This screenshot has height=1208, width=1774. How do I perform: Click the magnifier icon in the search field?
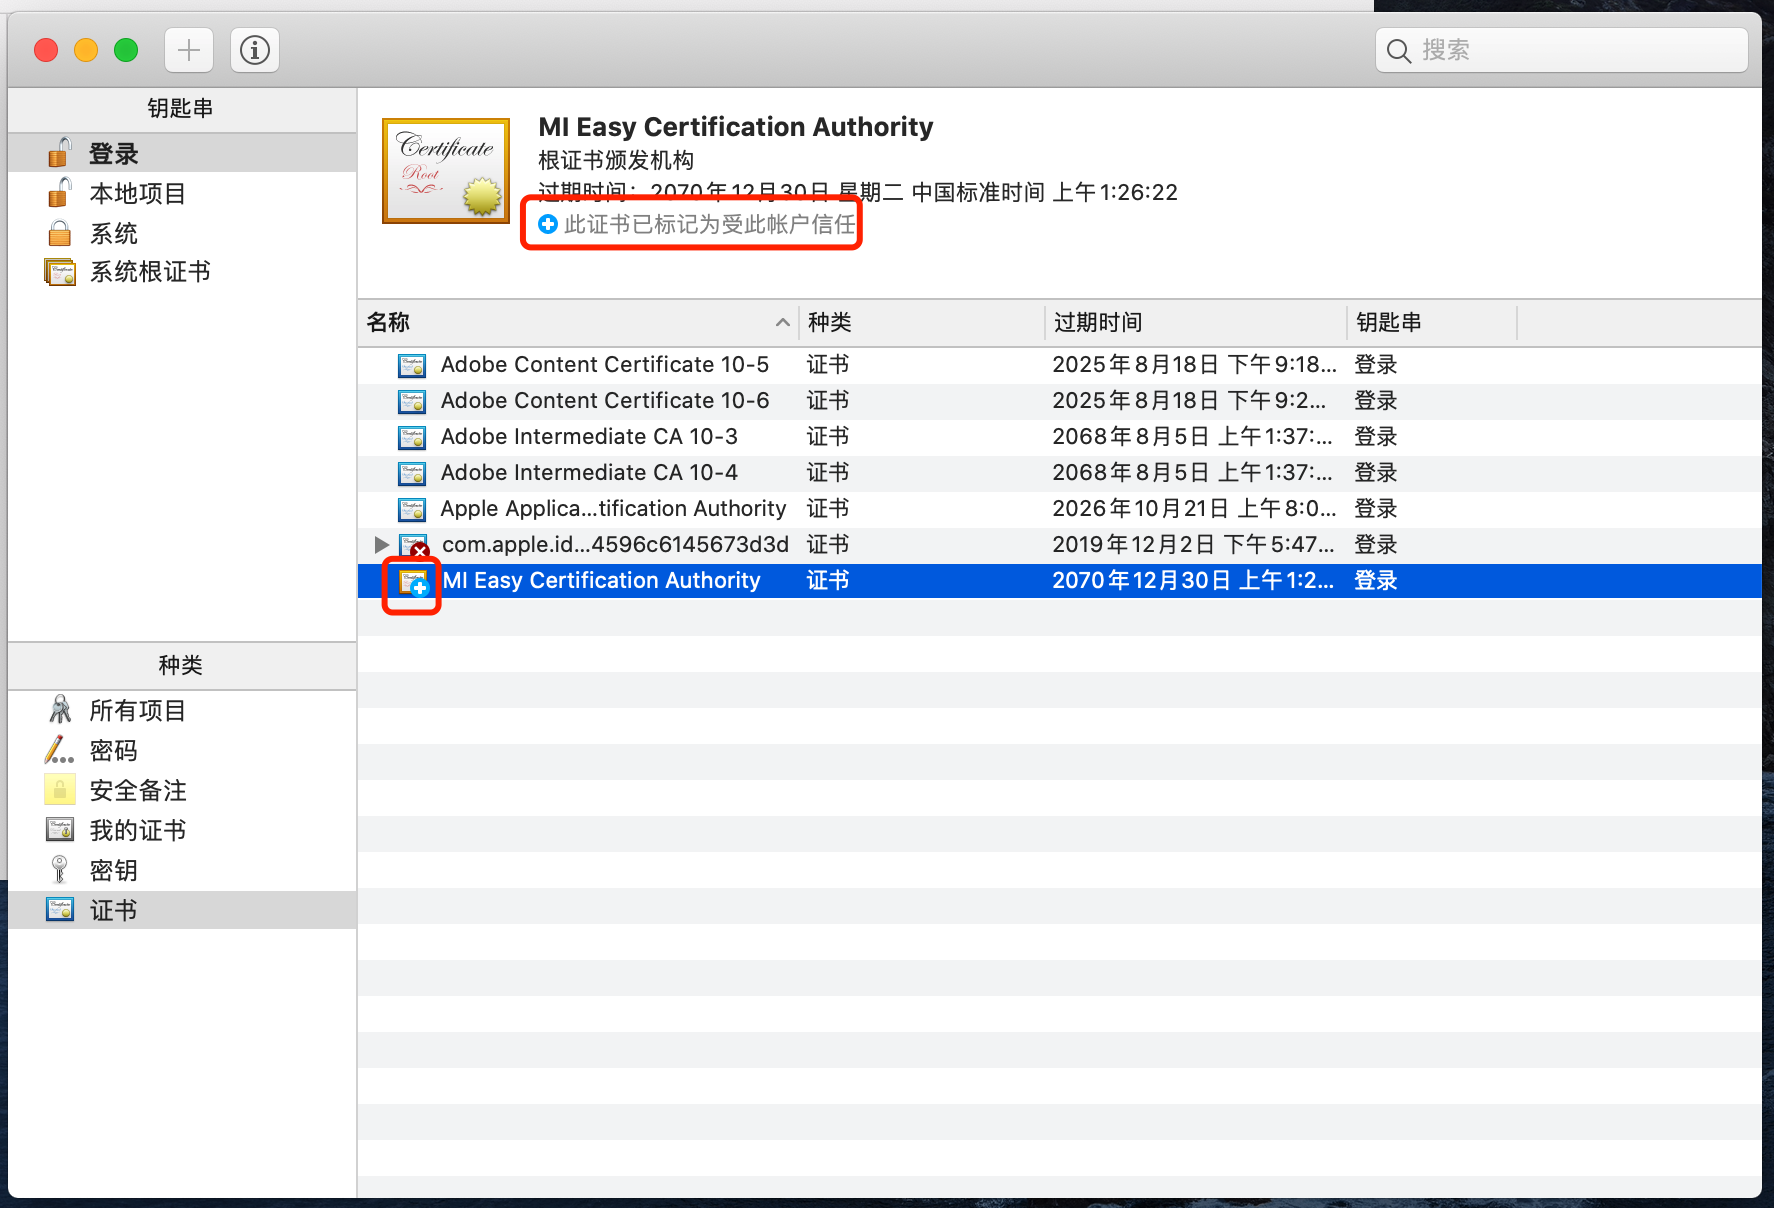pos(1399,51)
